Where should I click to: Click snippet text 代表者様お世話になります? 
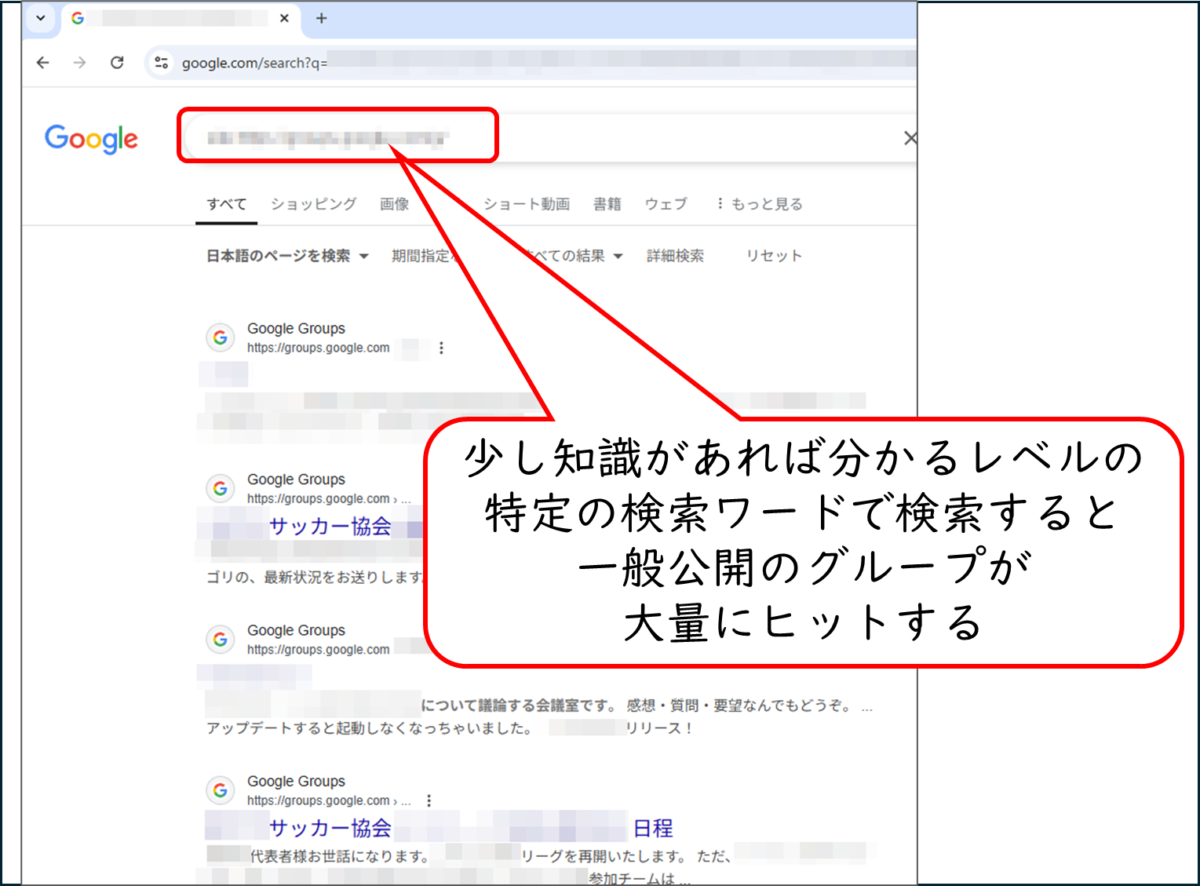click(340, 856)
